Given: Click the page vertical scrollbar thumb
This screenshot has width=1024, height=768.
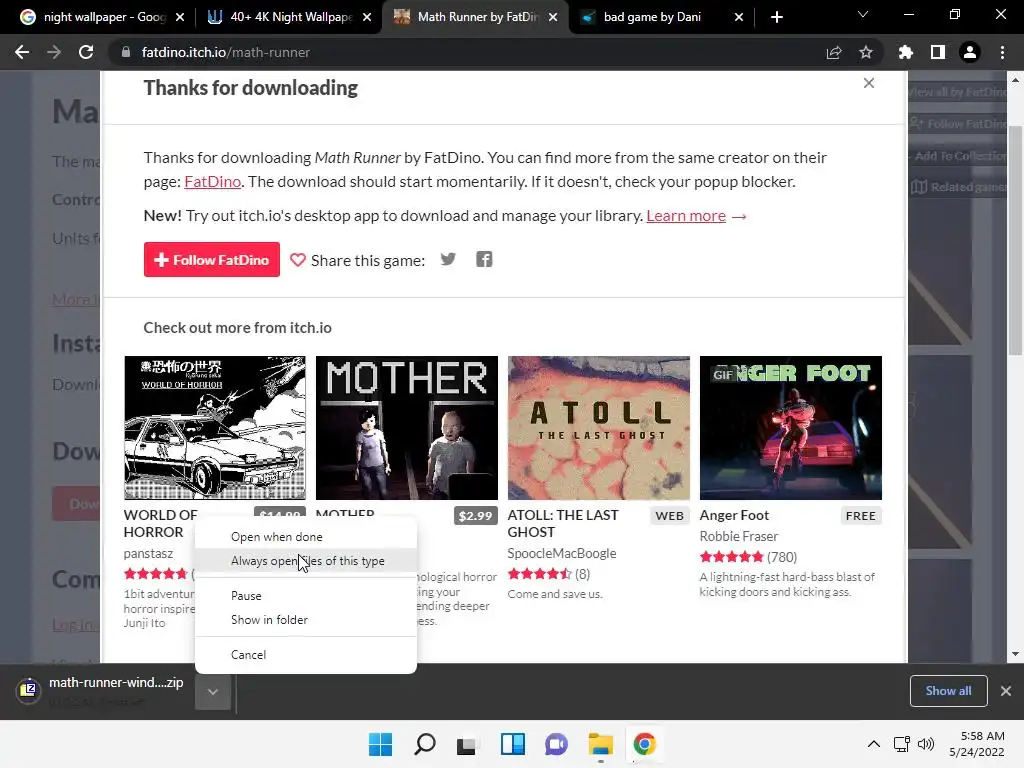Looking at the screenshot, I should (x=1015, y=240).
